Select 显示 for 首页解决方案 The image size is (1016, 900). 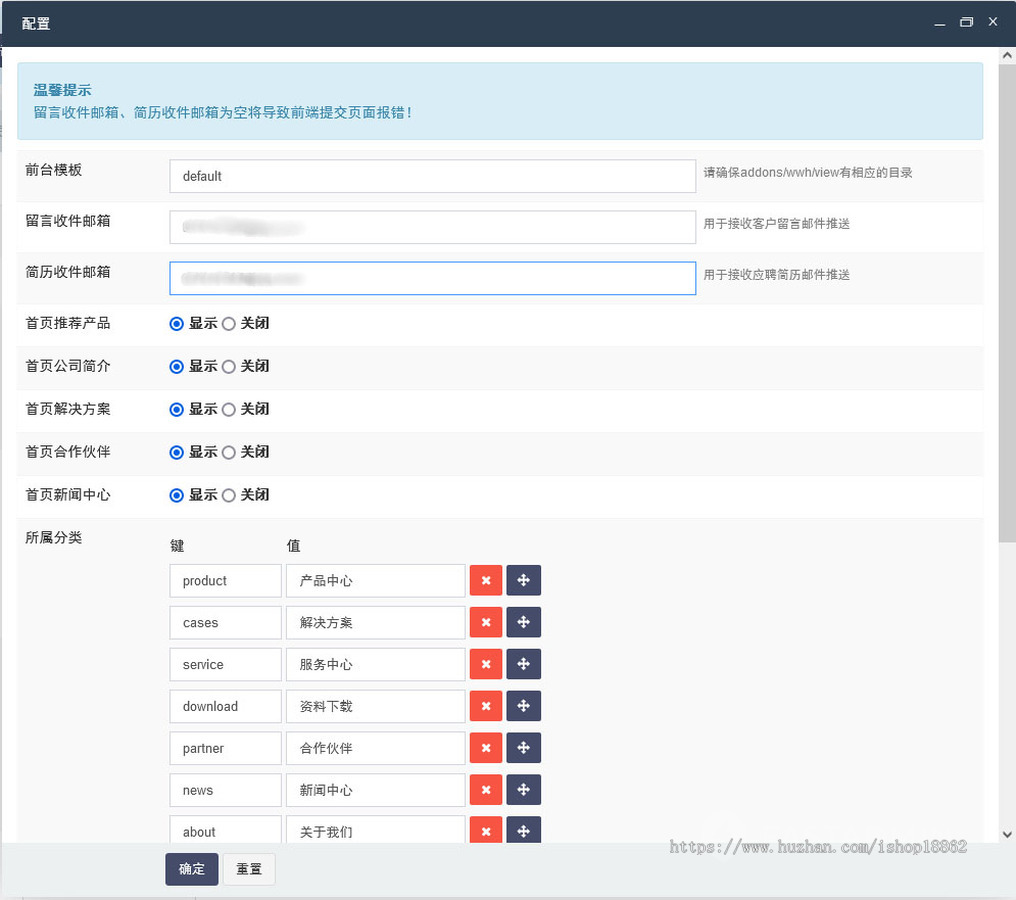click(176, 409)
